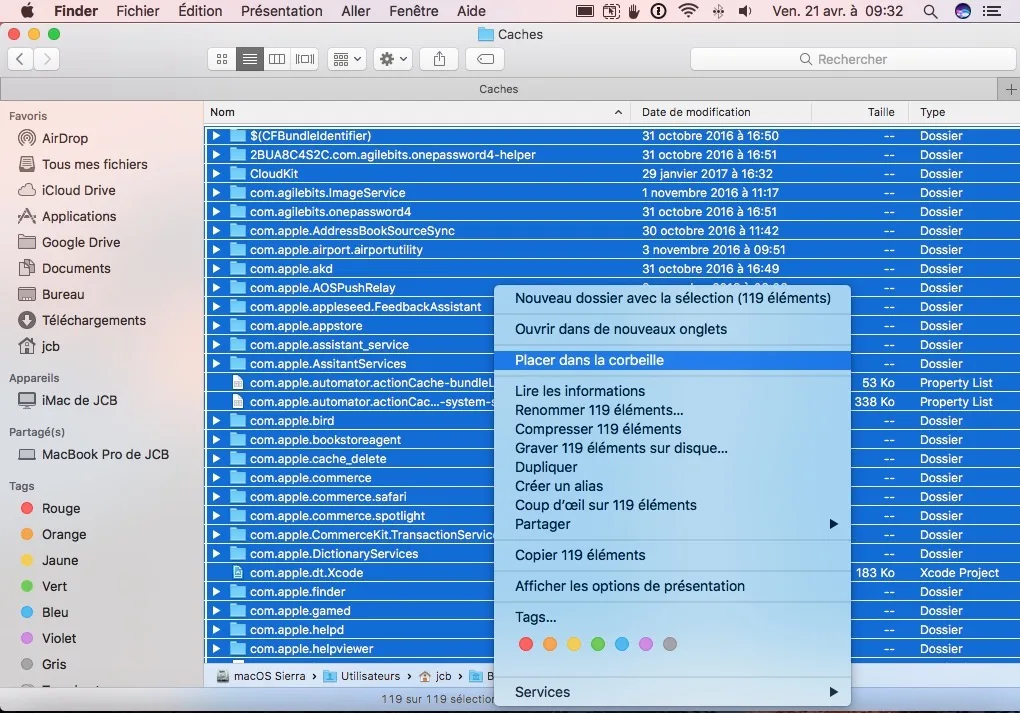Screen dimensions: 1020x713
Task: Choose Dupliquer in context menu
Action: (x=673, y=467)
